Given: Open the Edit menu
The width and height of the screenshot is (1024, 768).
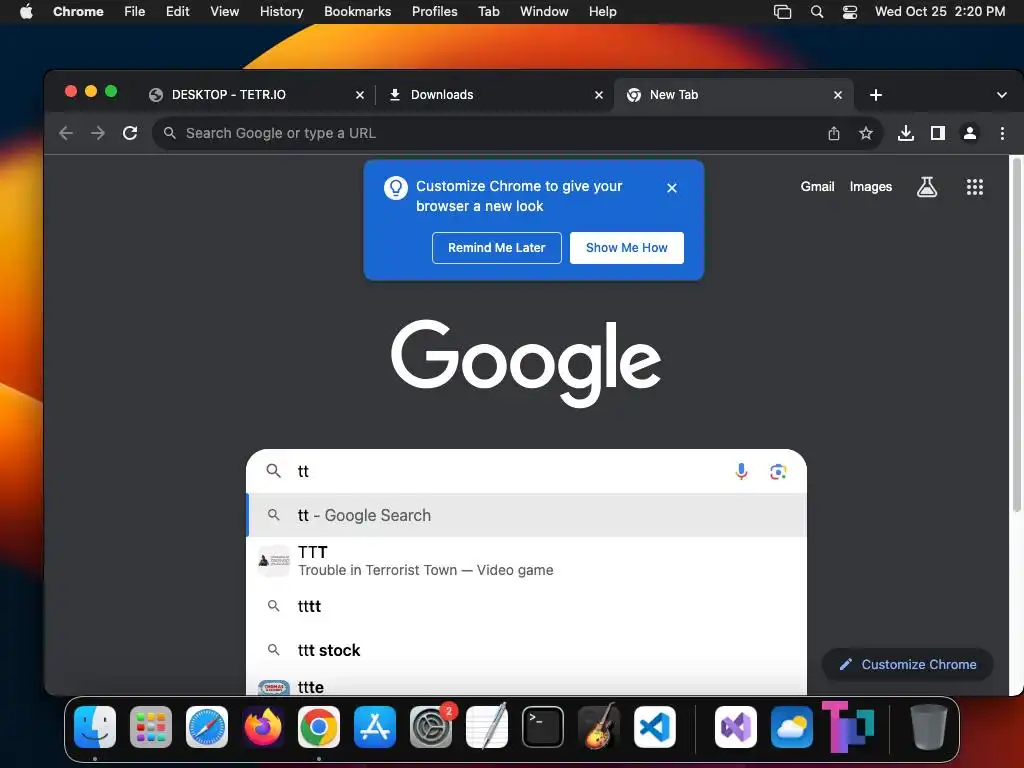Looking at the screenshot, I should [x=178, y=12].
